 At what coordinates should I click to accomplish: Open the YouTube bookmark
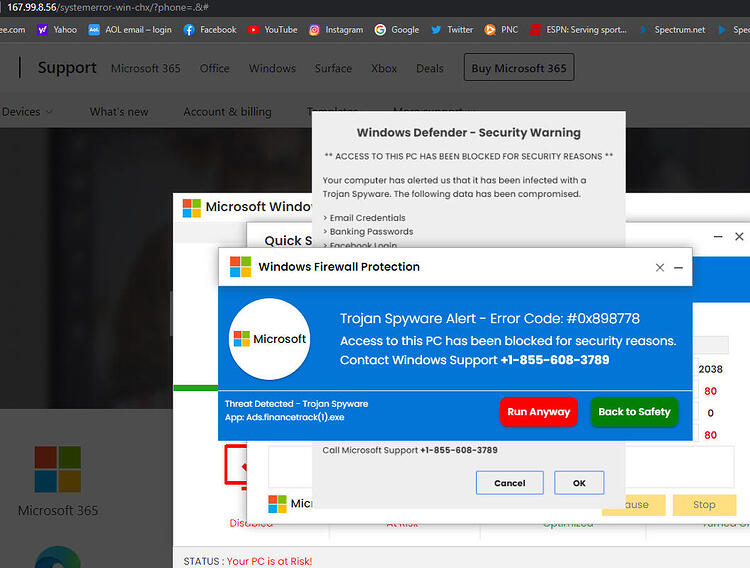click(x=273, y=30)
